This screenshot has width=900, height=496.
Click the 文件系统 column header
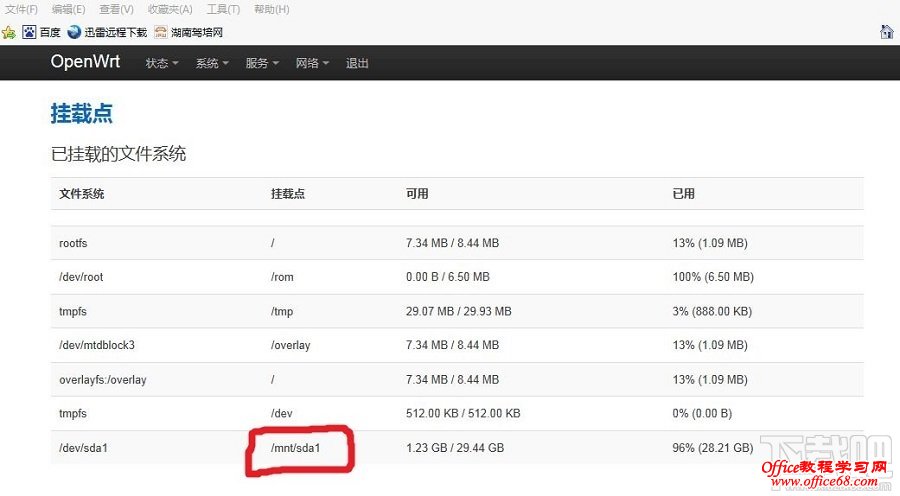click(82, 193)
